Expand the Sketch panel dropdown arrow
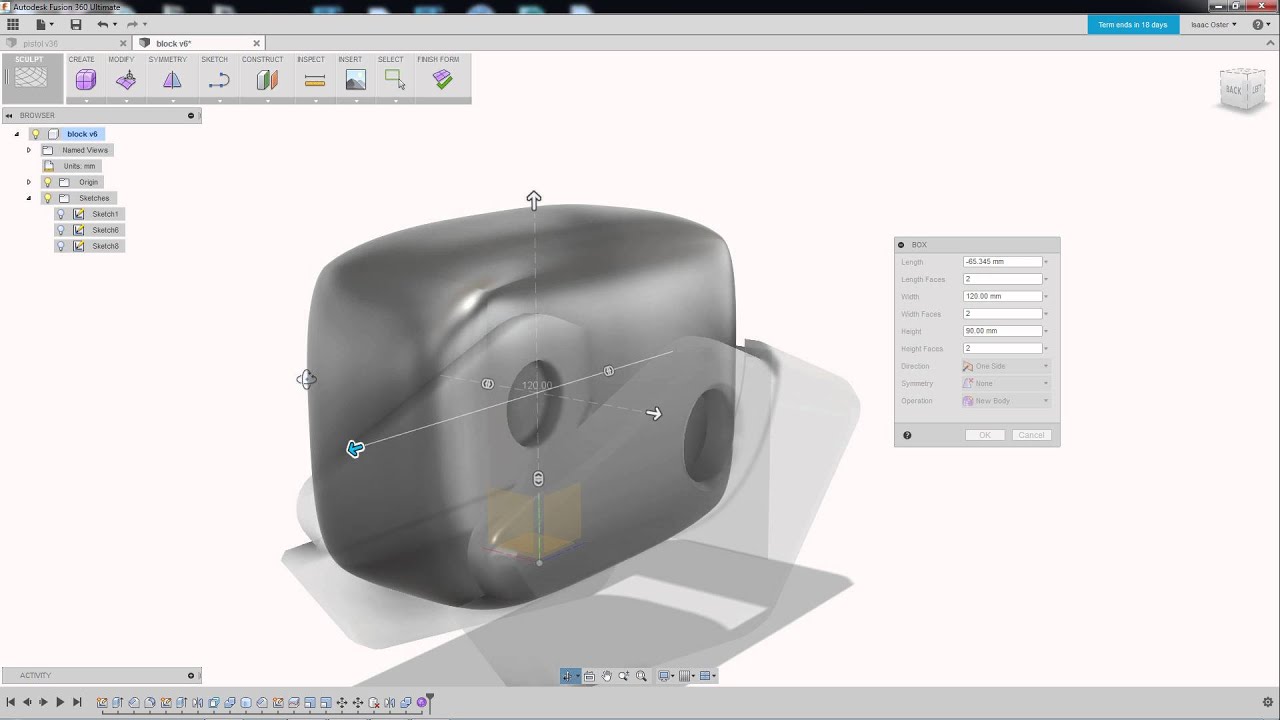The width and height of the screenshot is (1280, 720). pyautogui.click(x=219, y=100)
